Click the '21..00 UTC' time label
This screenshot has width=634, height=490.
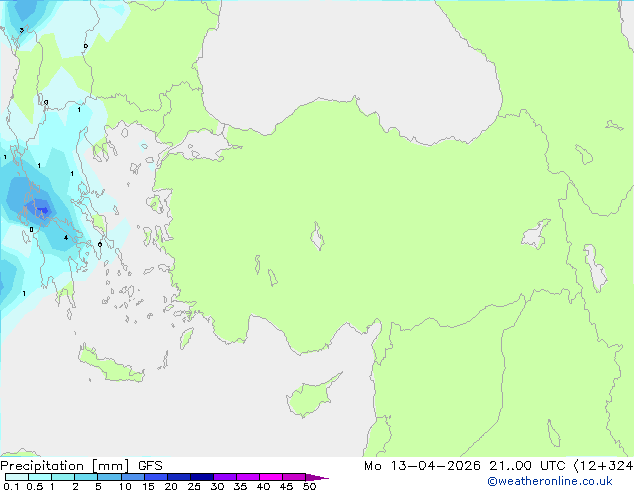tap(527, 466)
